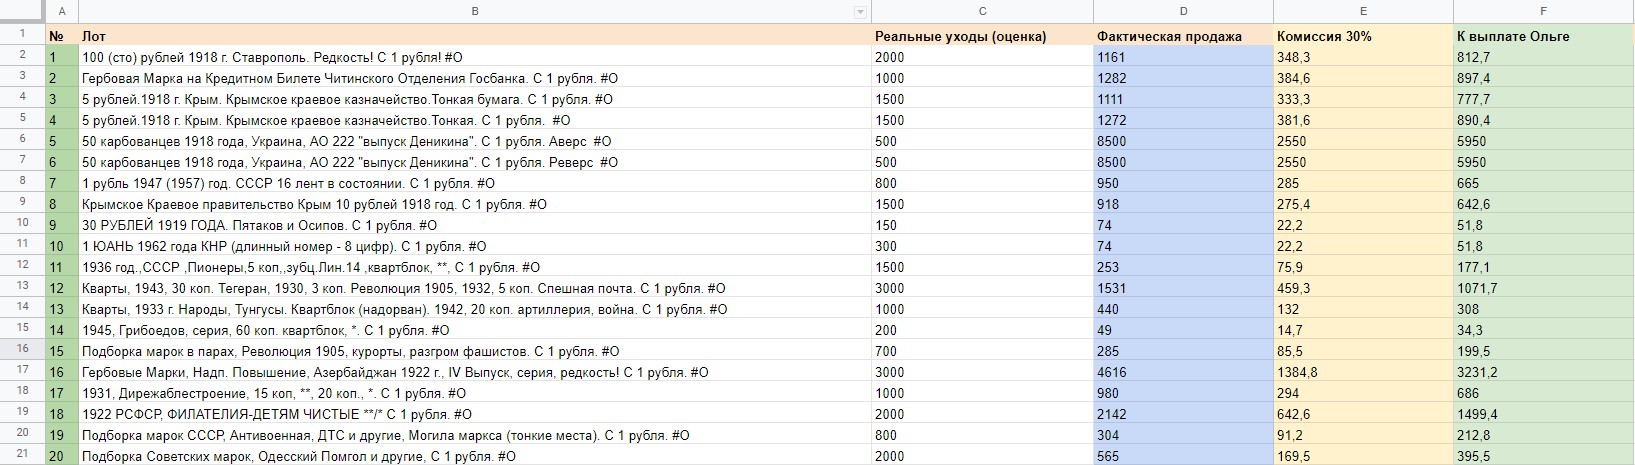The width and height of the screenshot is (1635, 465).
Task: Open the filter dropdown in column B header
Action: [859, 12]
